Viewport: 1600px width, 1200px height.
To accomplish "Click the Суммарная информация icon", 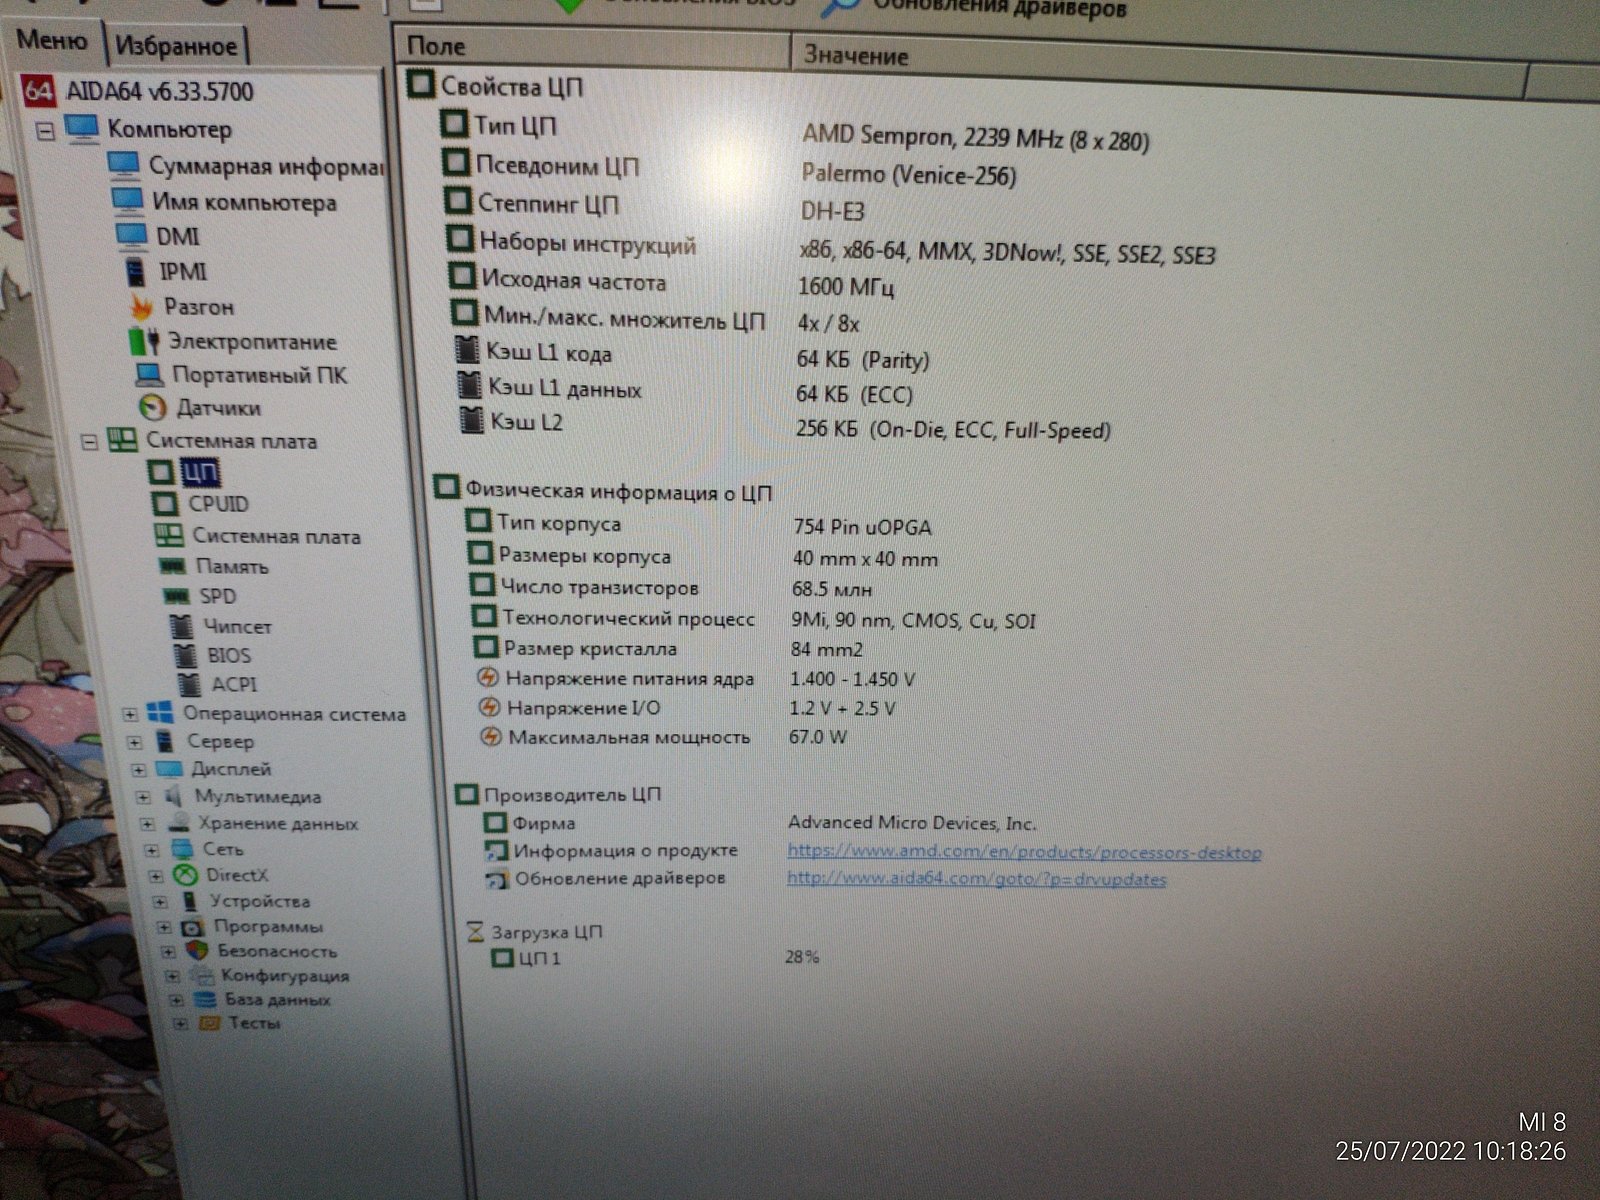I will [124, 165].
